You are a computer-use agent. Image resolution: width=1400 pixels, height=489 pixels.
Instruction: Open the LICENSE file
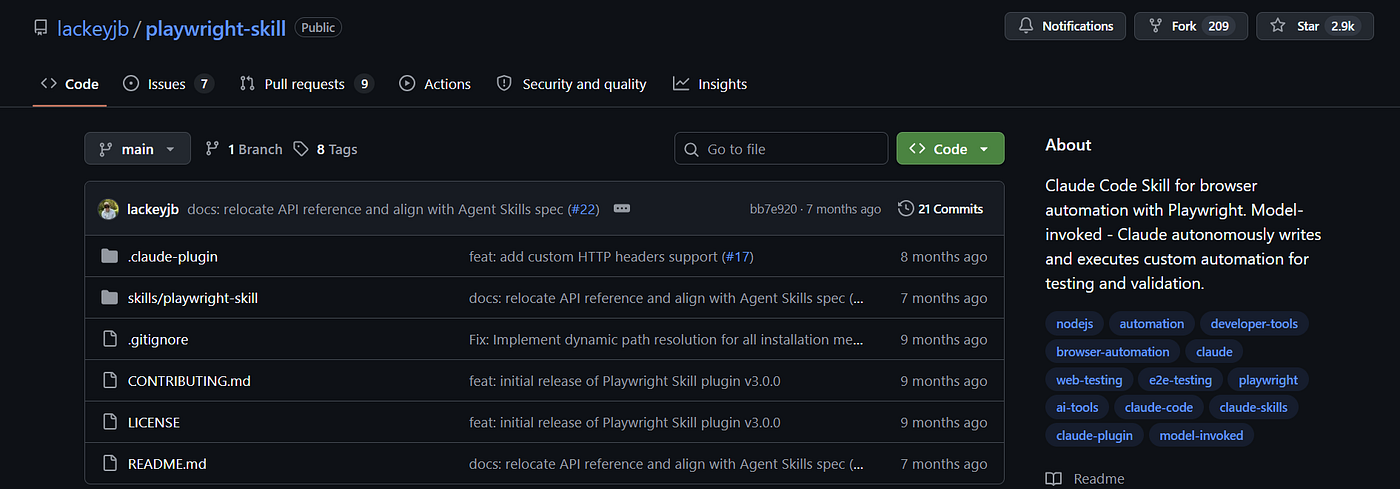pyautogui.click(x=154, y=422)
